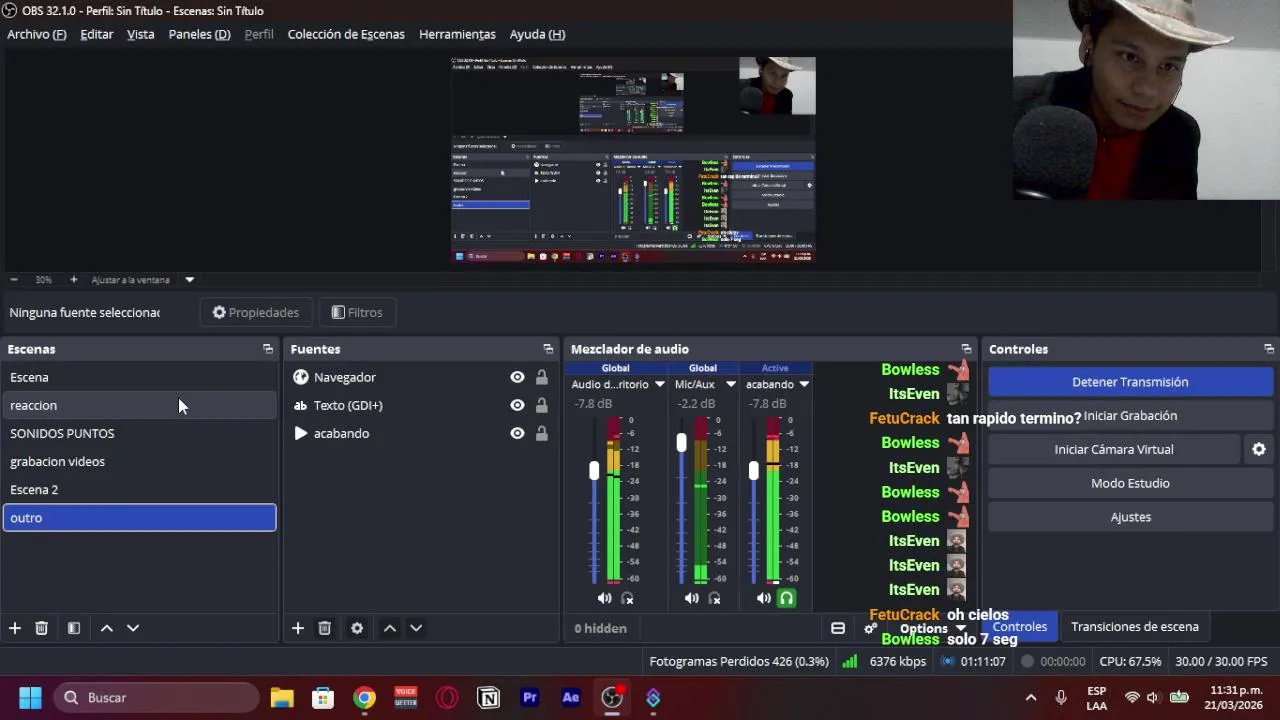Undock the Mezclador de audio panel

(966, 349)
